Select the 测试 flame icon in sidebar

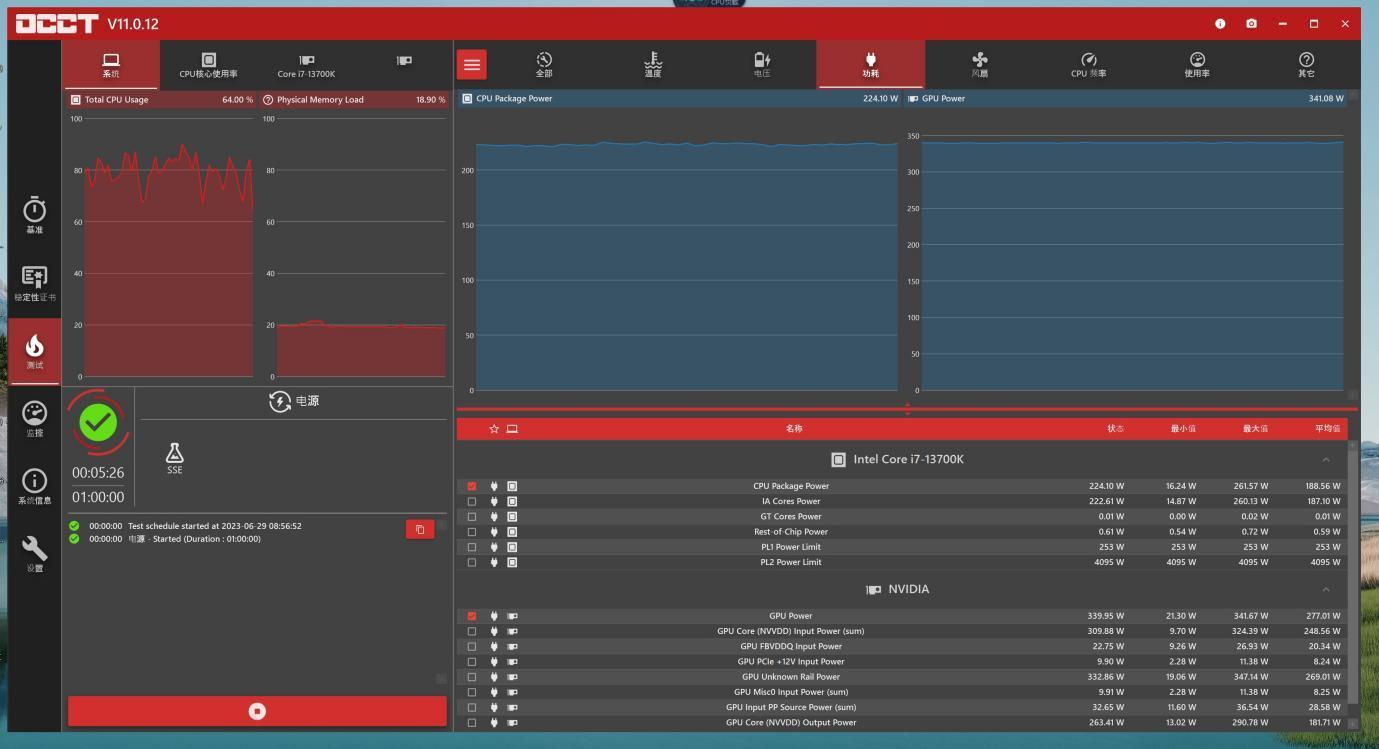34,351
